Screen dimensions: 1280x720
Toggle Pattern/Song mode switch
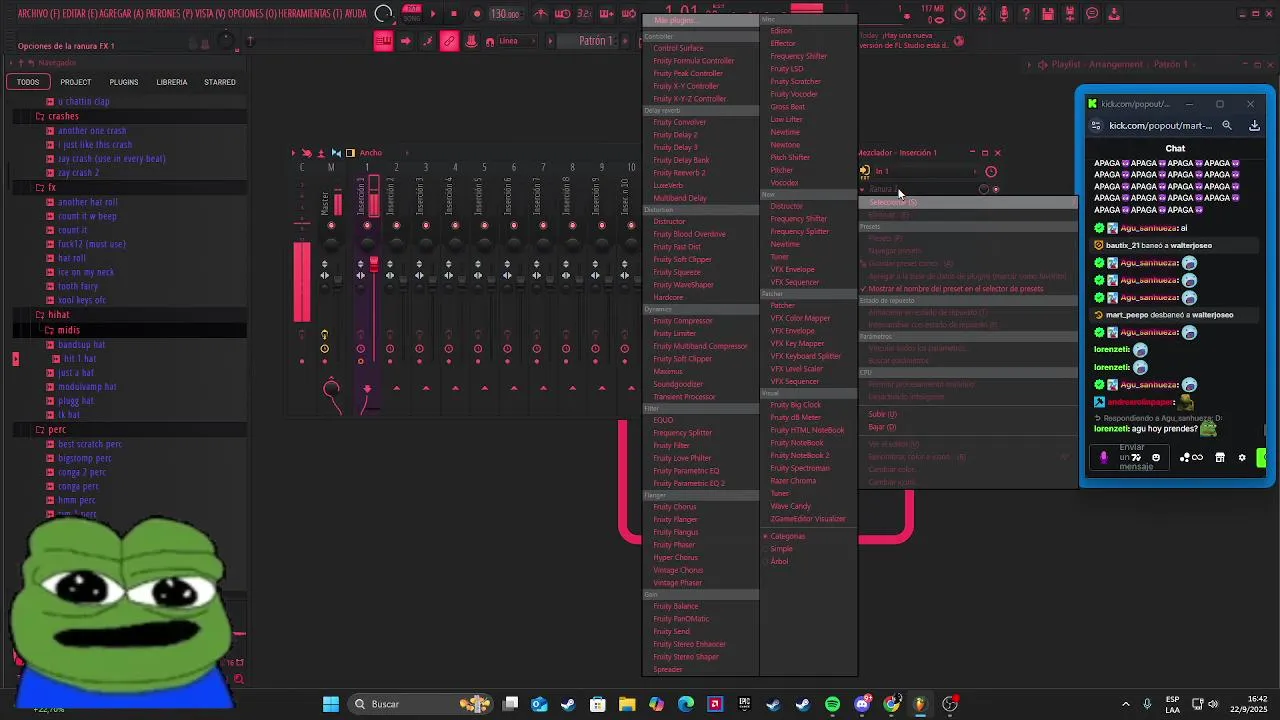[412, 14]
